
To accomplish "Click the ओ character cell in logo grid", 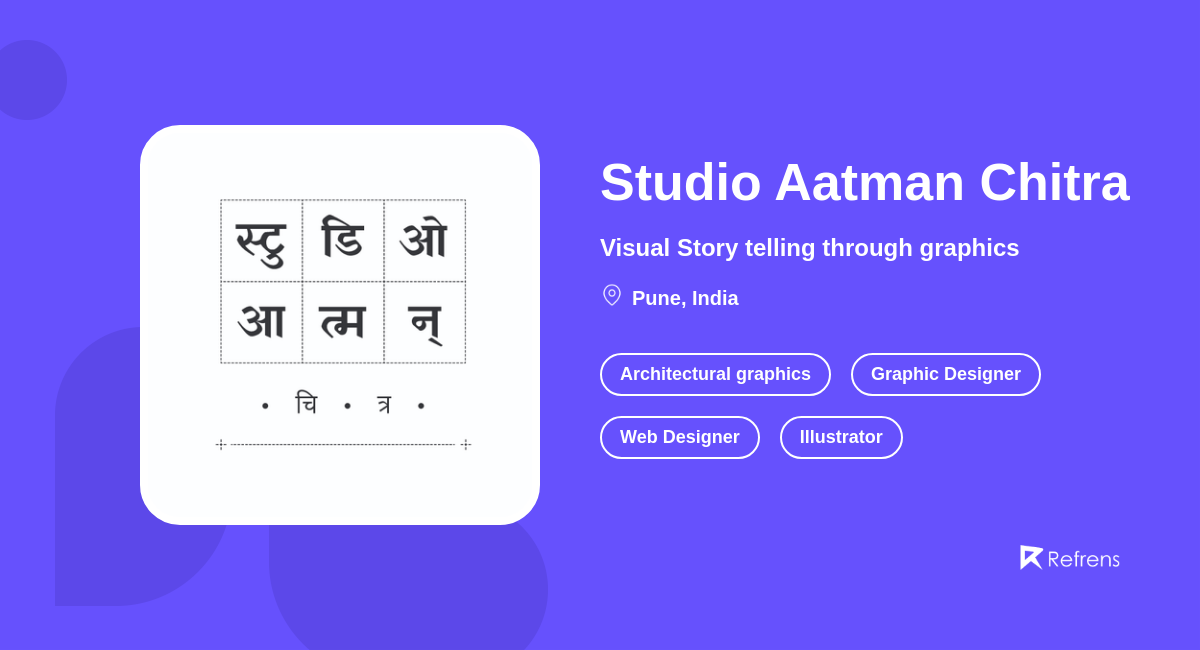I will coord(424,240).
